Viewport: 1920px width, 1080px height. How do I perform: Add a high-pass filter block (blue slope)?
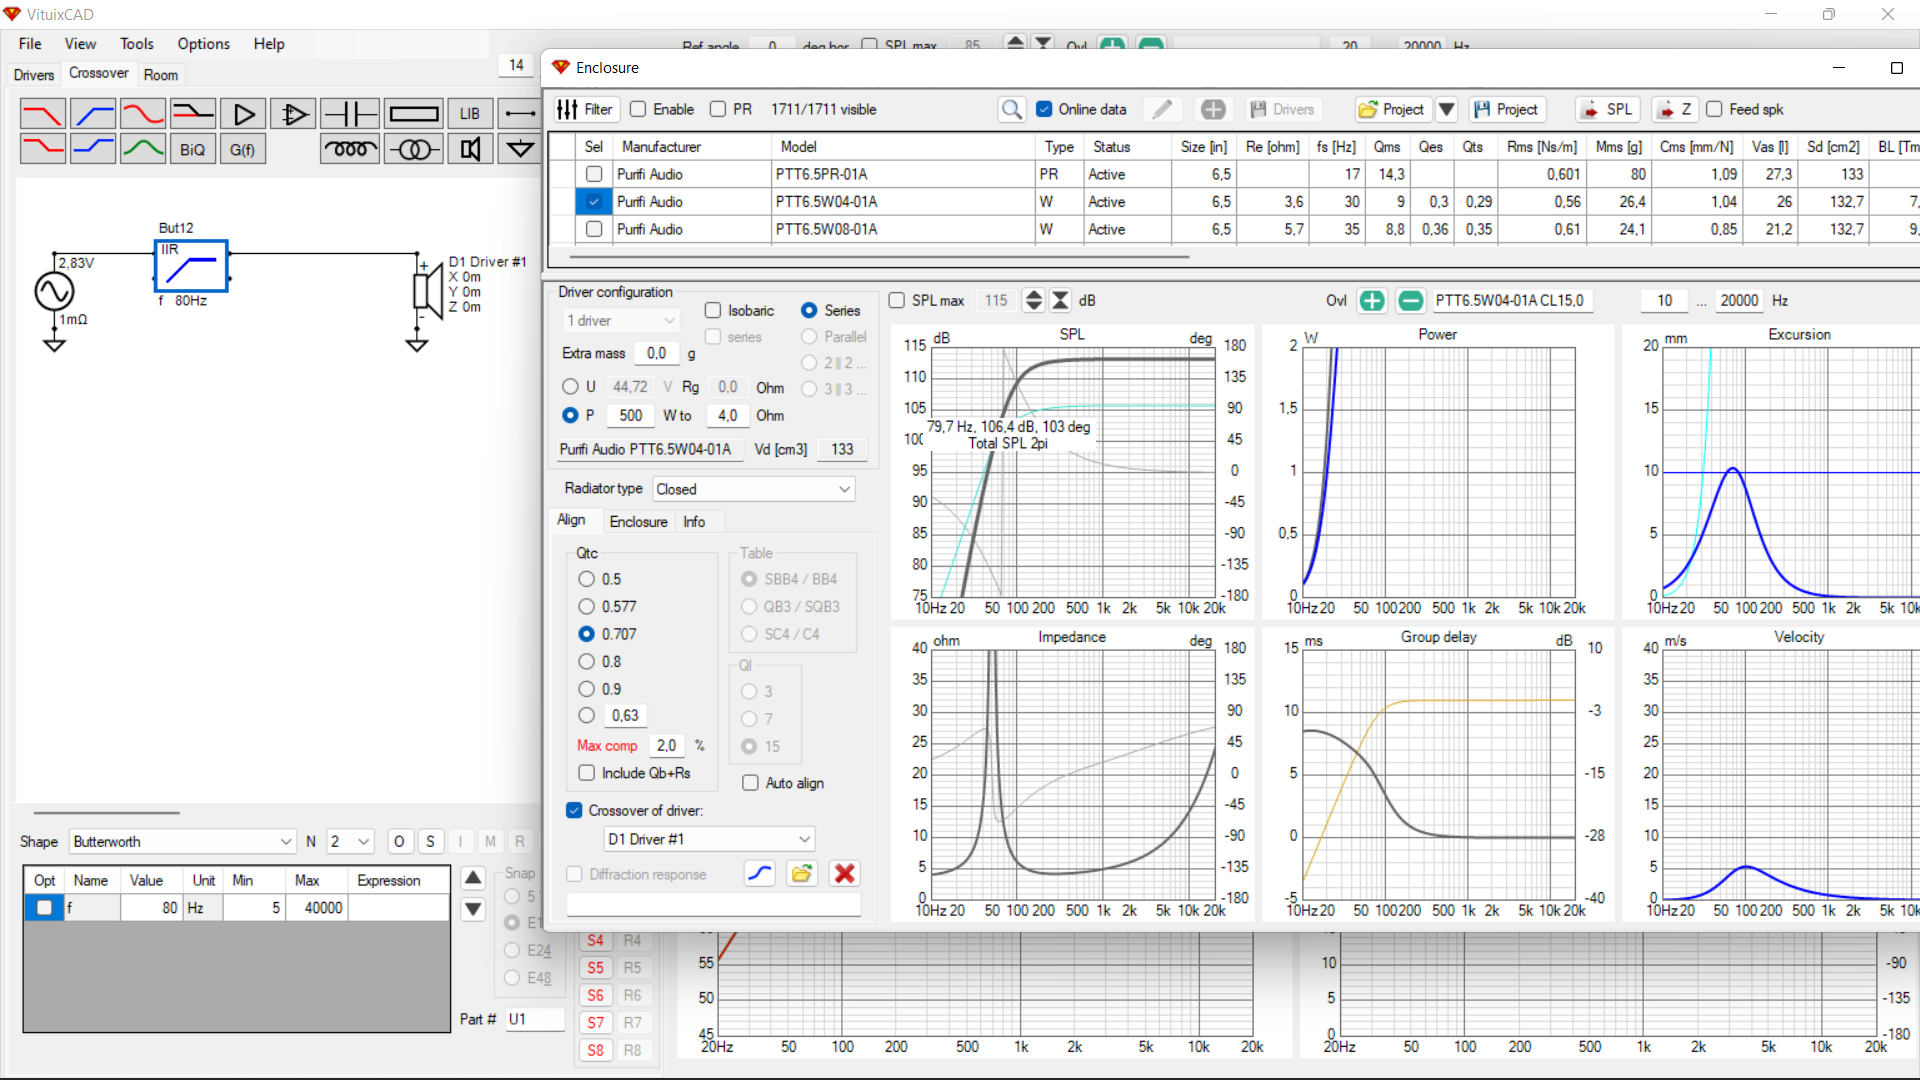coord(93,114)
